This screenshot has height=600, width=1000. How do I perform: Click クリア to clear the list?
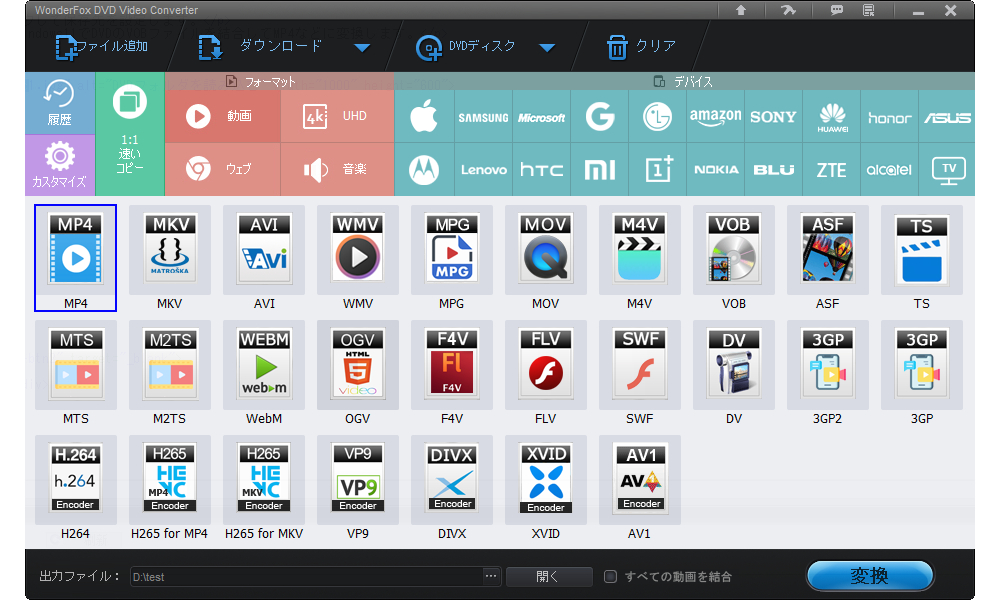tap(642, 47)
